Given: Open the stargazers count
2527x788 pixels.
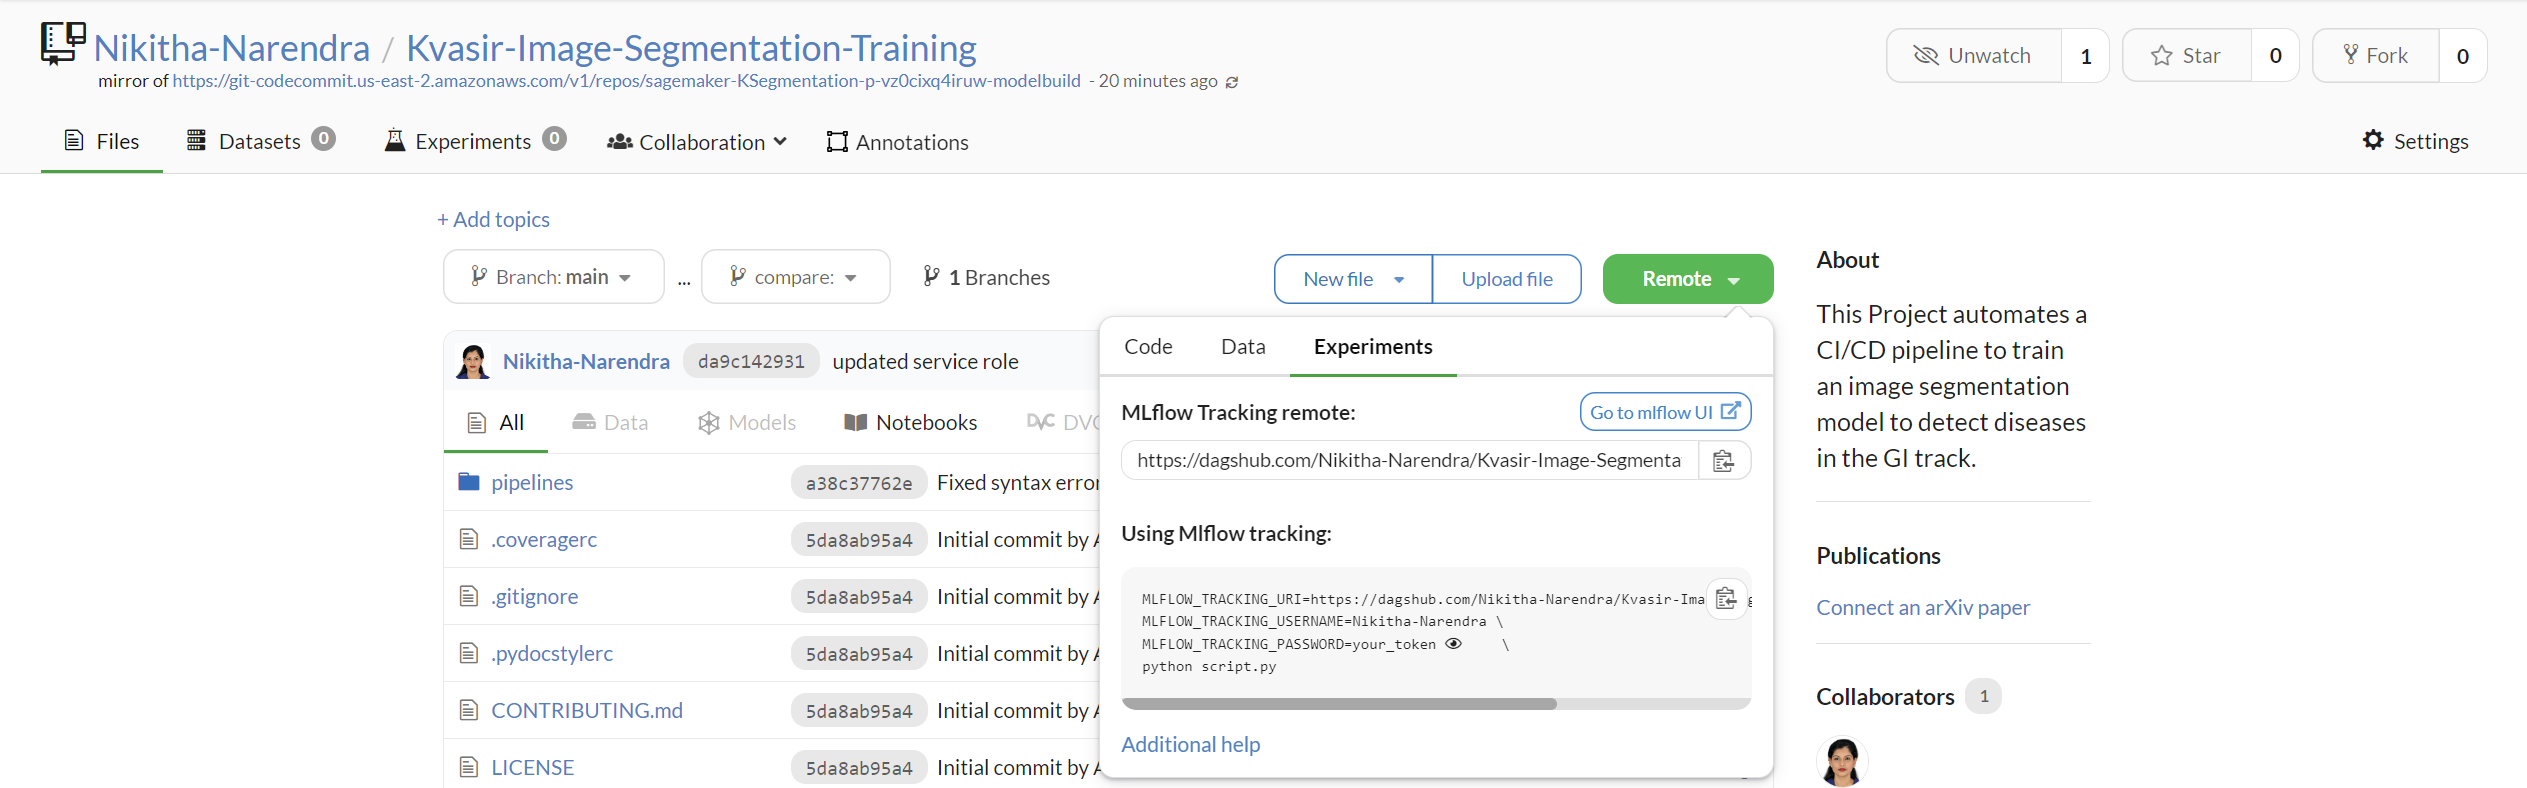Looking at the screenshot, I should click(2275, 56).
